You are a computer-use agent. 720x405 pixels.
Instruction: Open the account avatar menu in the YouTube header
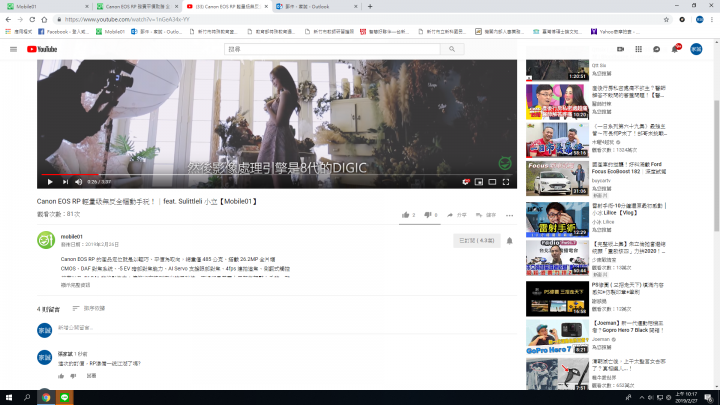696,49
